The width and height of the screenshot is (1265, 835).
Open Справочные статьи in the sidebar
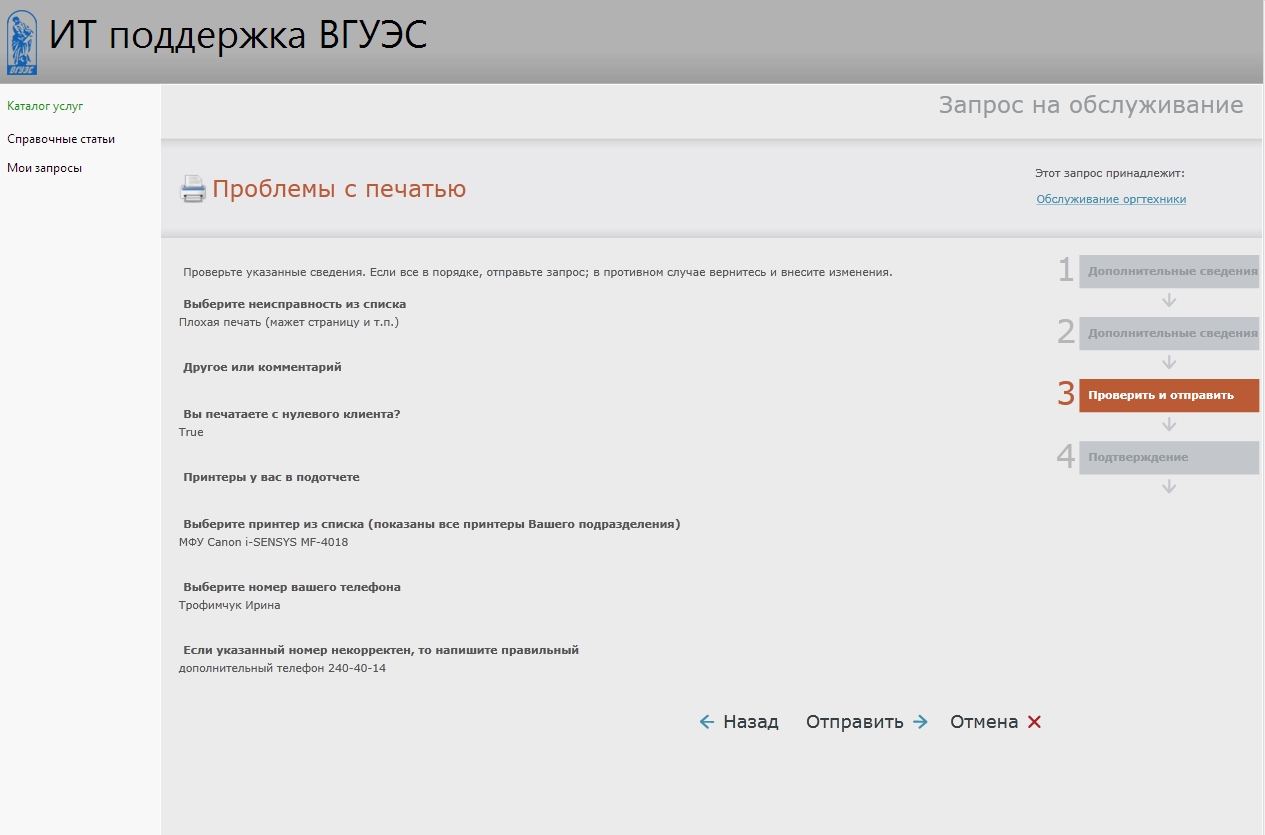point(61,139)
